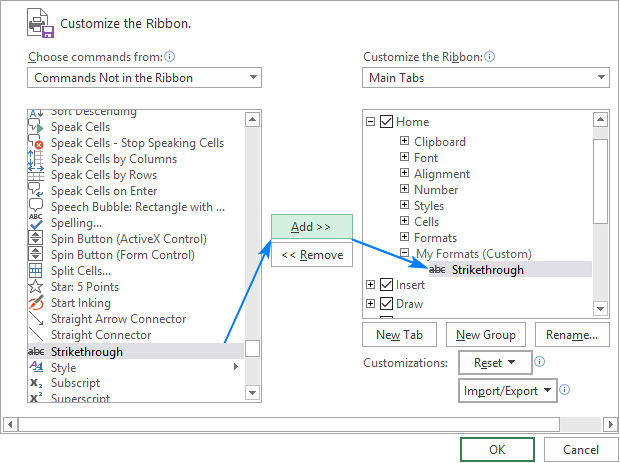Click the Speak Cells command icon

click(35, 127)
